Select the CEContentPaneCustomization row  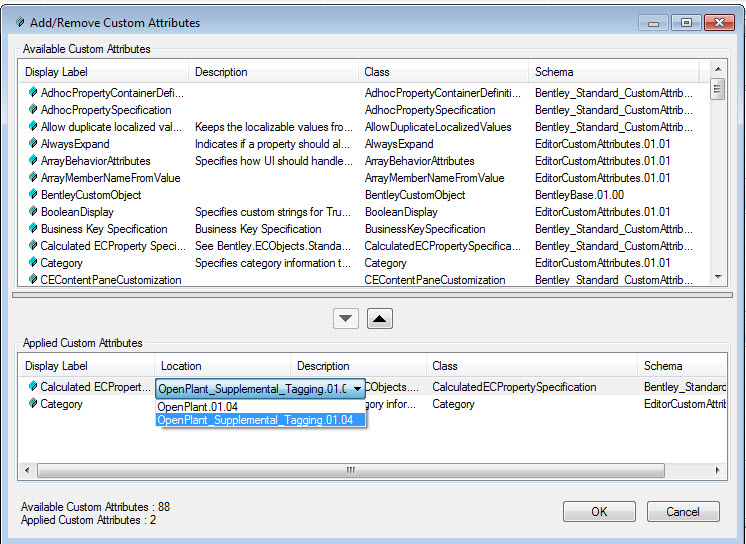tap(110, 280)
